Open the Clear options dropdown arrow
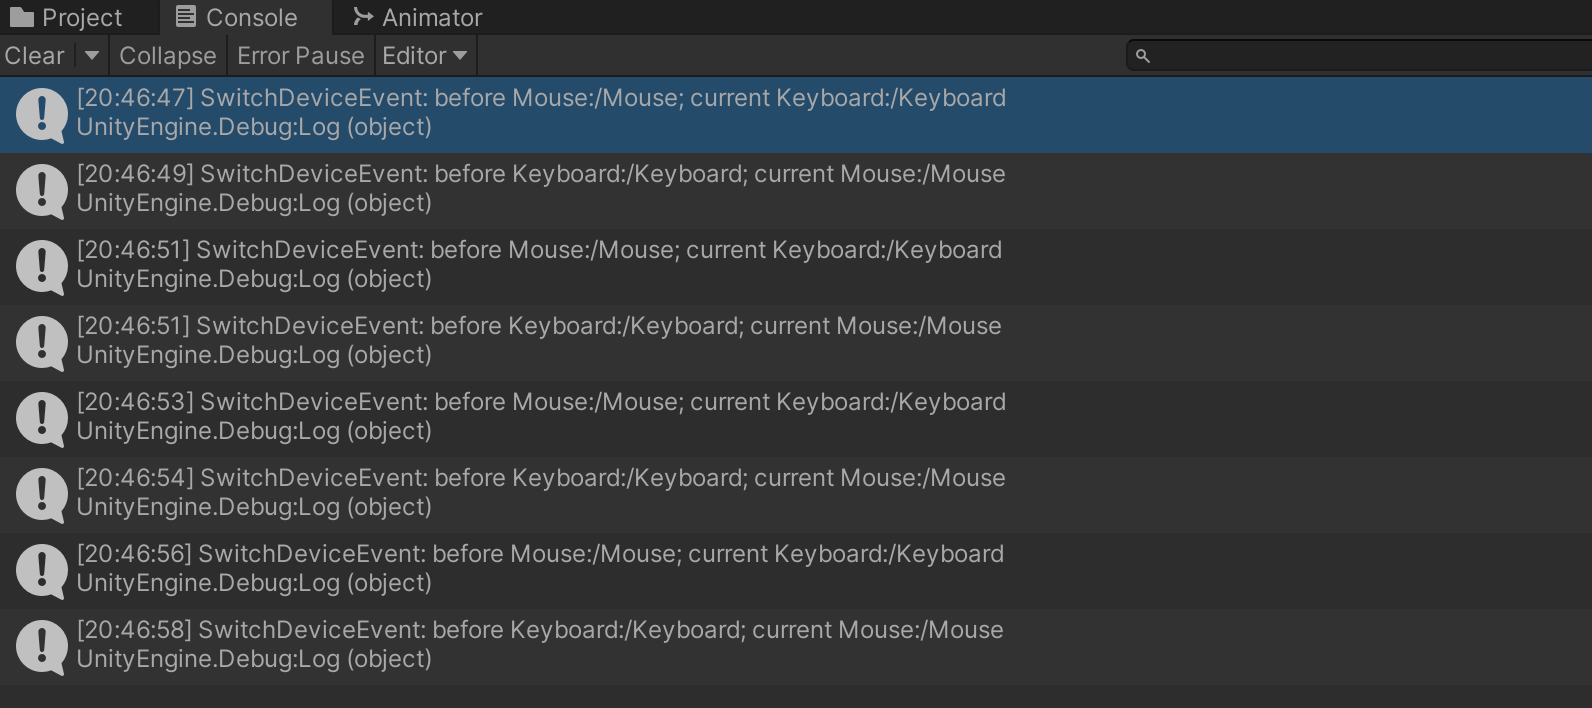Image resolution: width=1592 pixels, height=708 pixels. pyautogui.click(x=91, y=56)
